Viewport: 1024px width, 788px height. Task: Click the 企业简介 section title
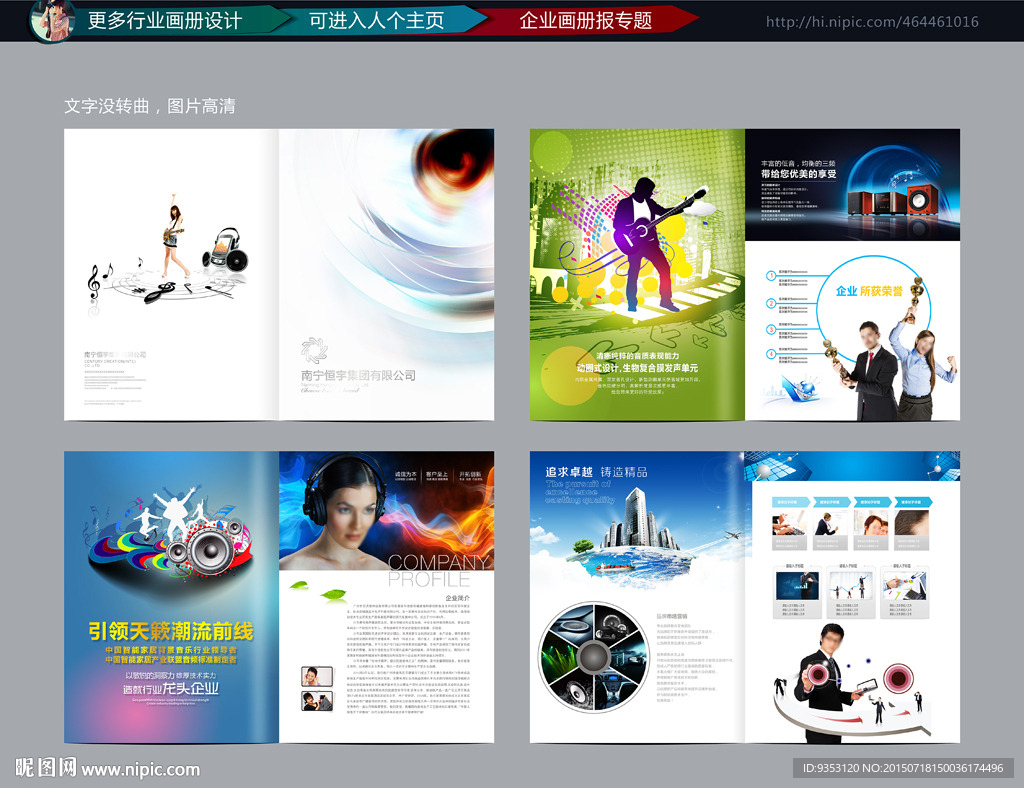click(457, 598)
